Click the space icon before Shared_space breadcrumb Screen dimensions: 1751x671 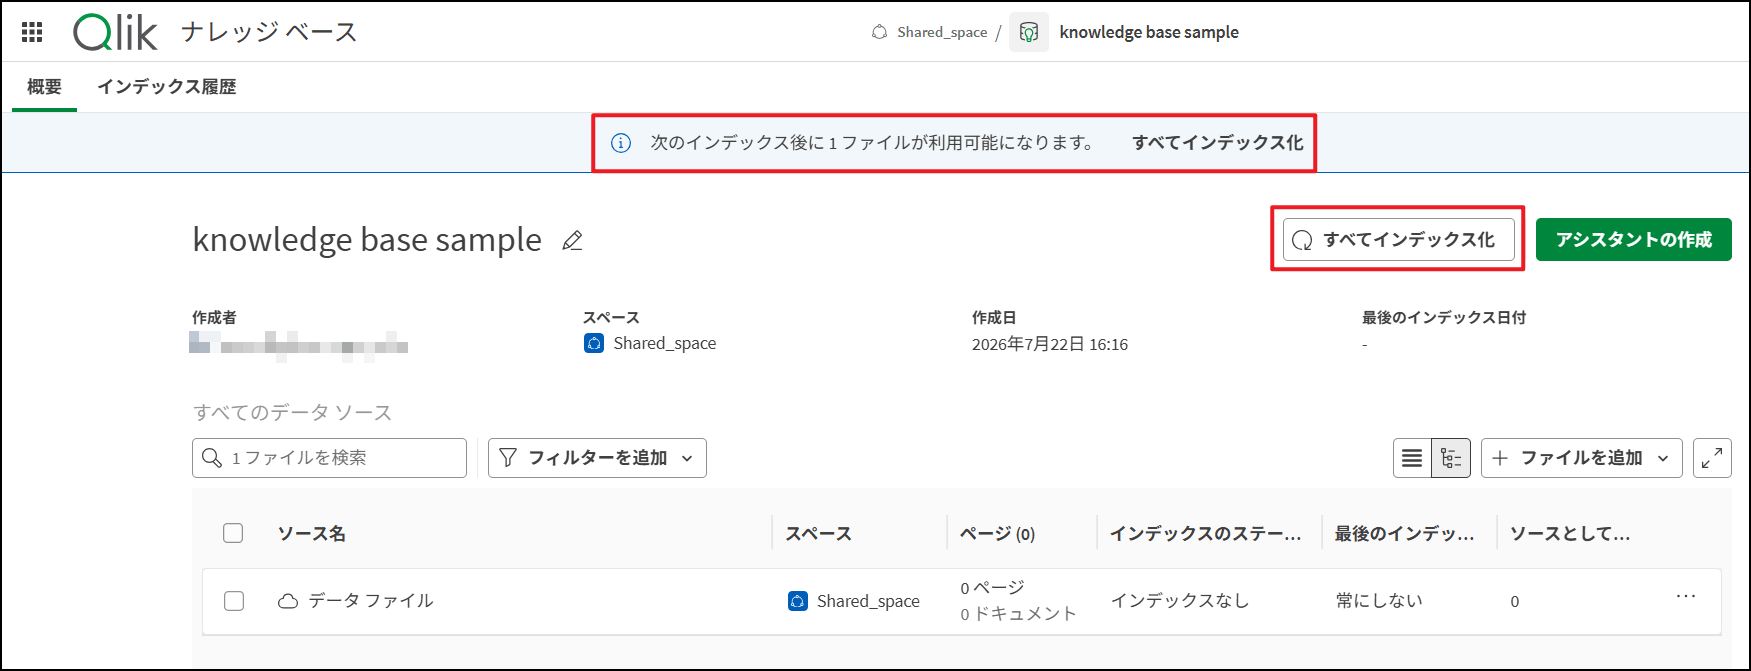click(x=880, y=32)
